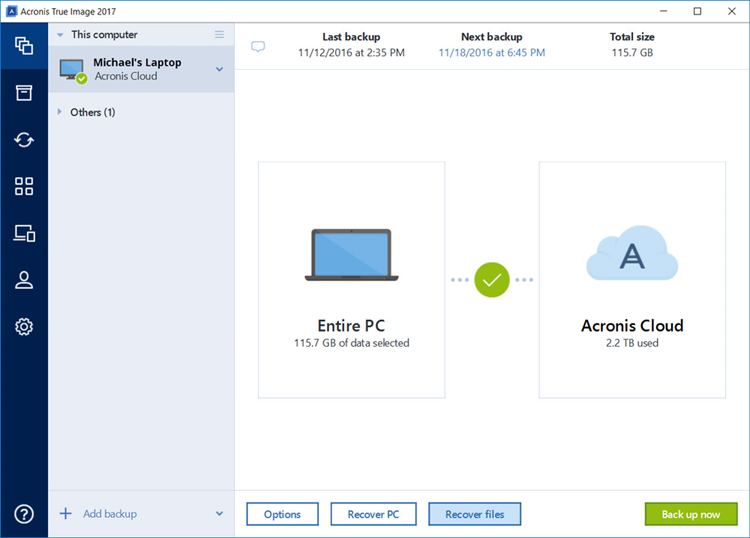Open Michael's Laptop backup dropdown arrow
Viewport: 750px width, 538px height.
pyautogui.click(x=219, y=69)
